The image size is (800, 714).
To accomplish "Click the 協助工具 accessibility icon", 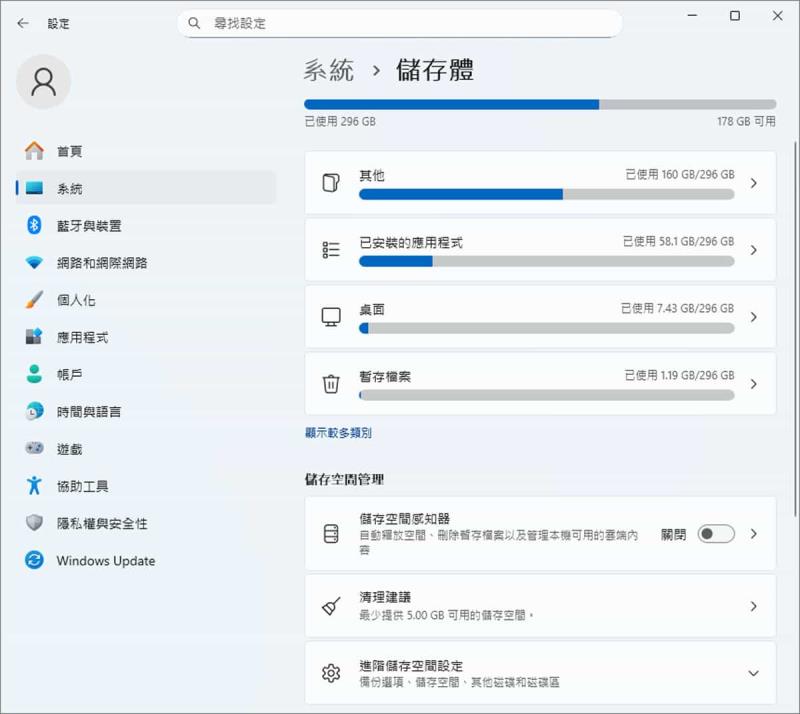I will [34, 486].
